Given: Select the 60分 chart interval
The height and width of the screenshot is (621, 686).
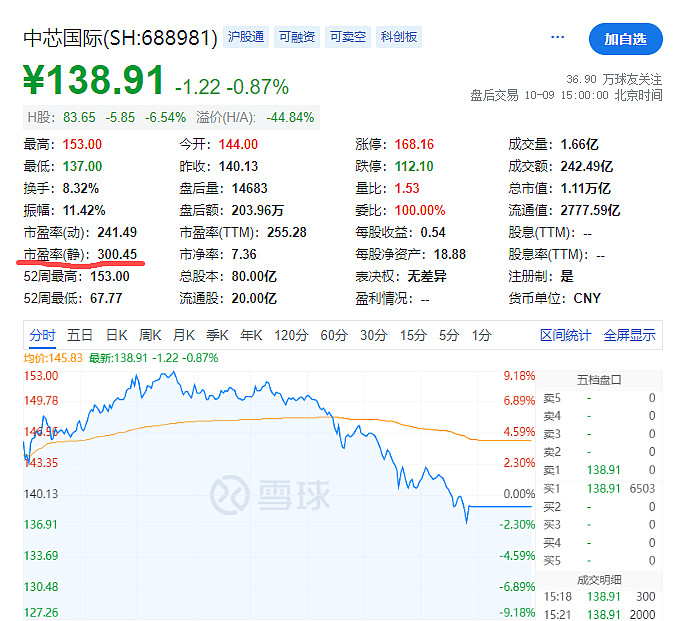Looking at the screenshot, I should coord(334,335).
